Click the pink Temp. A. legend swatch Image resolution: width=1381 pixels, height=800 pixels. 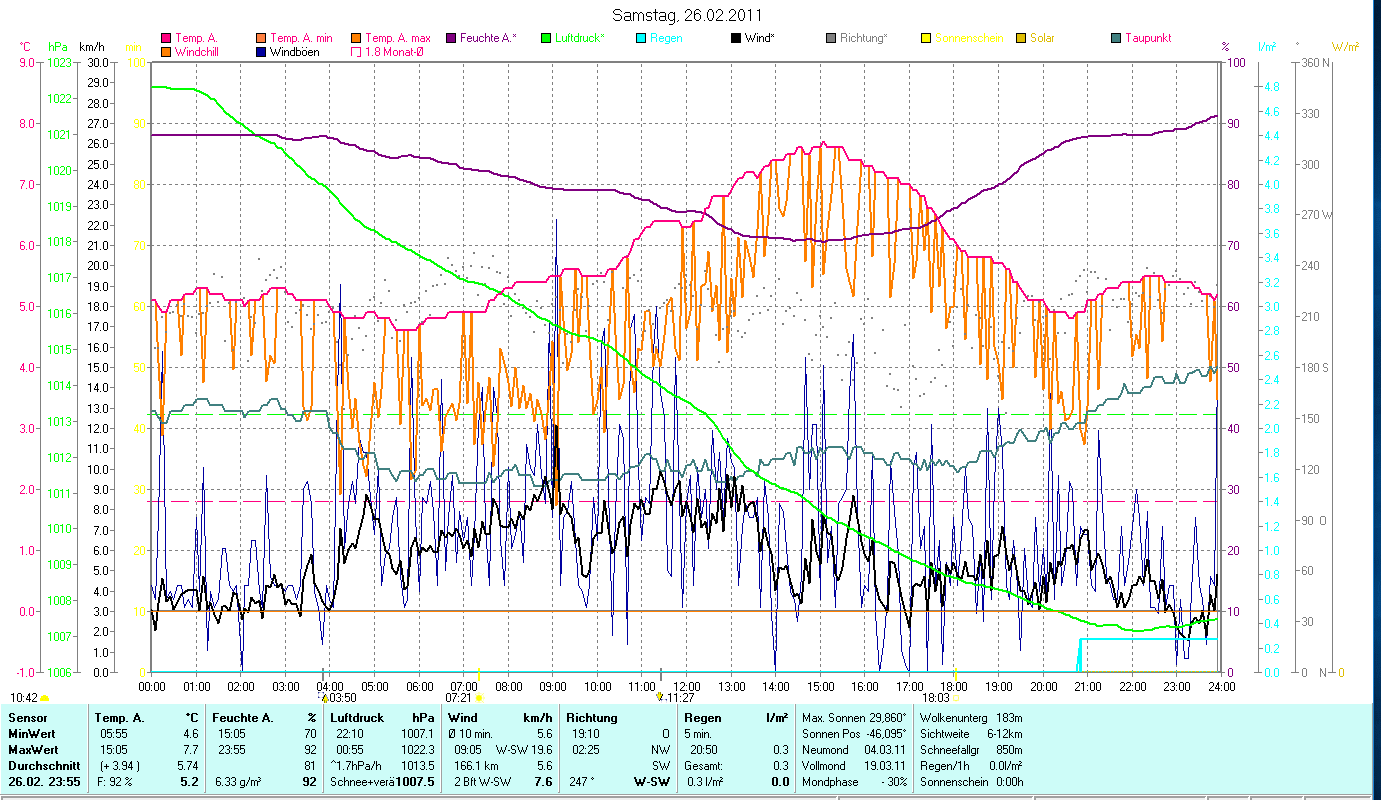[x=166, y=38]
